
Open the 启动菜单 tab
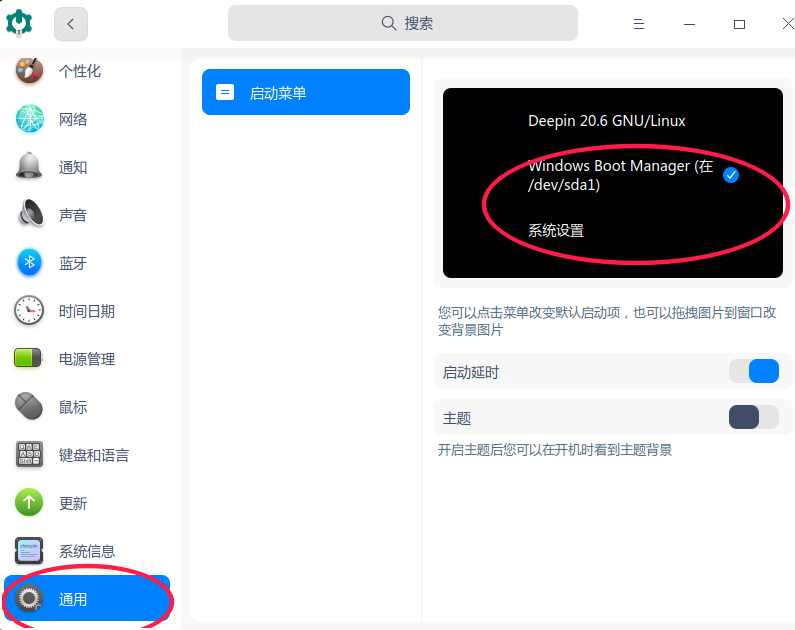coord(306,92)
